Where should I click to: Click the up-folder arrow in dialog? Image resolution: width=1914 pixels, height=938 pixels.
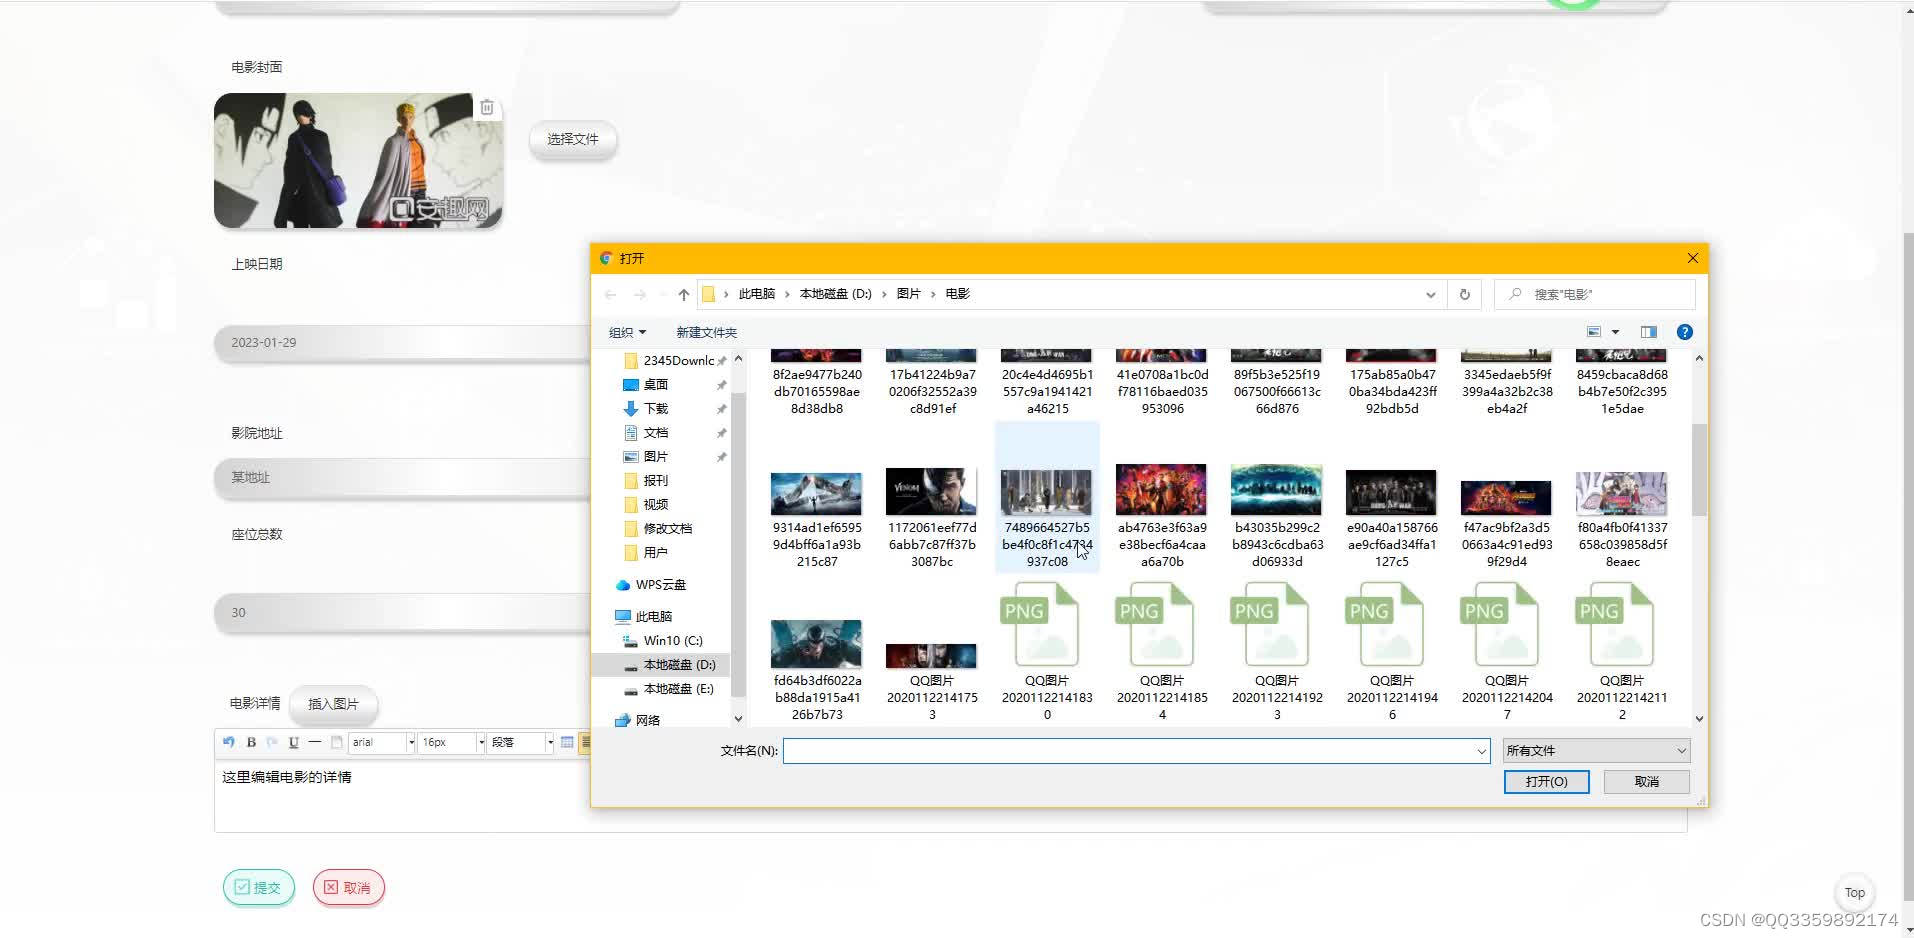click(x=683, y=294)
